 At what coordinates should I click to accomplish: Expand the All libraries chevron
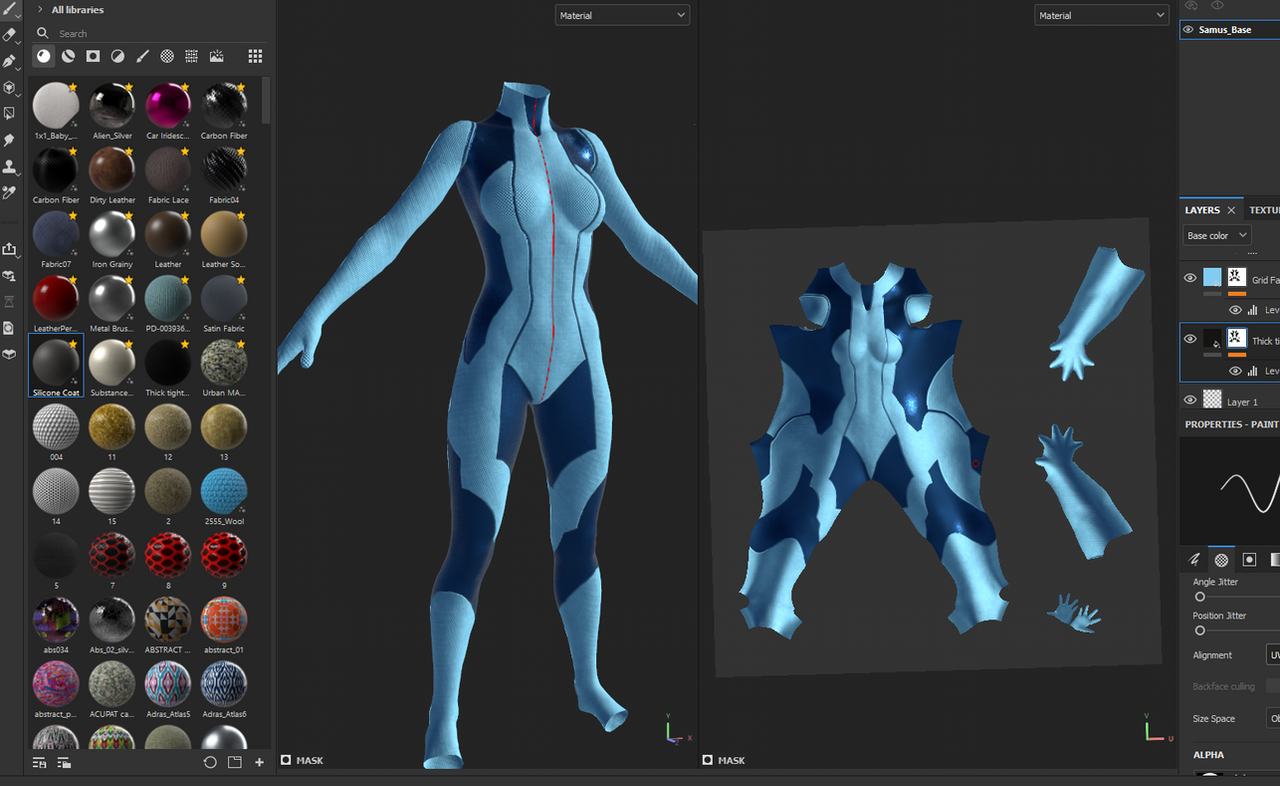pyautogui.click(x=40, y=9)
